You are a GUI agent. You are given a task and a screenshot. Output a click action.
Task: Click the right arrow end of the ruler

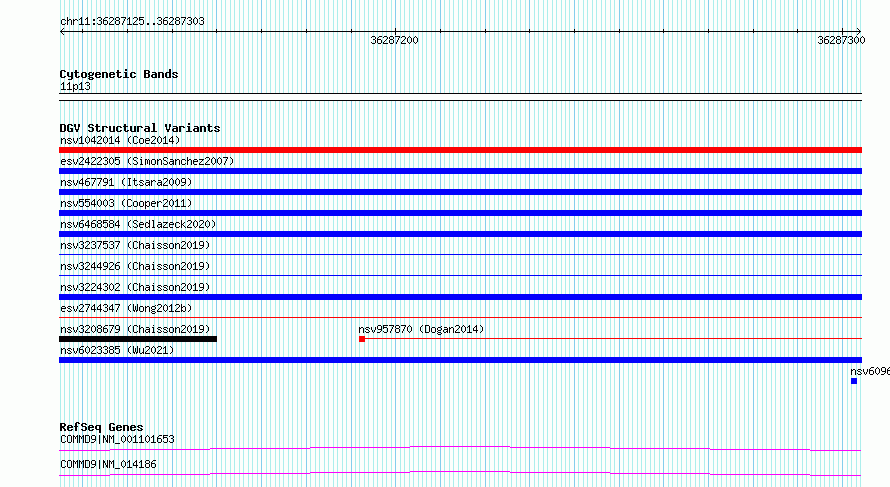[859, 32]
